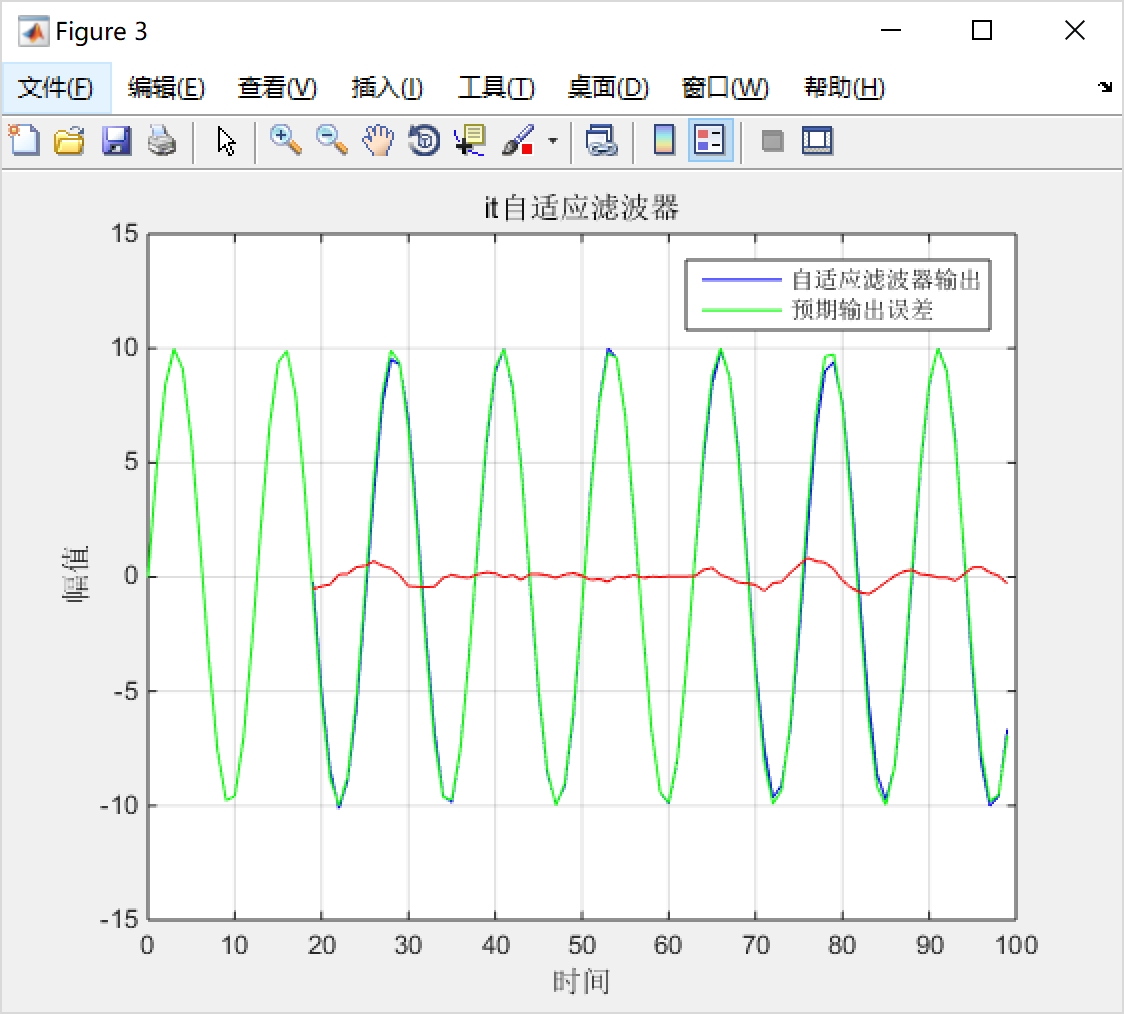Toggle the Insert Legend button
The image size is (1124, 1014).
click(x=710, y=140)
